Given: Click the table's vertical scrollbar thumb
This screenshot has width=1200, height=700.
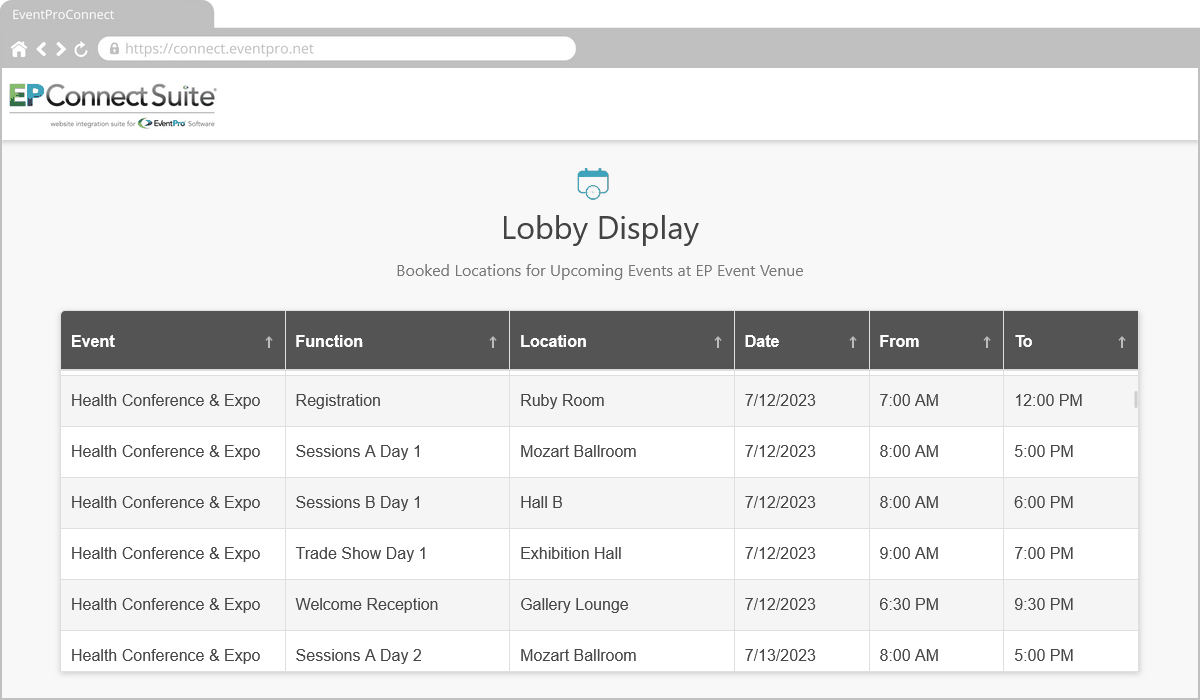Looking at the screenshot, I should (1135, 399).
